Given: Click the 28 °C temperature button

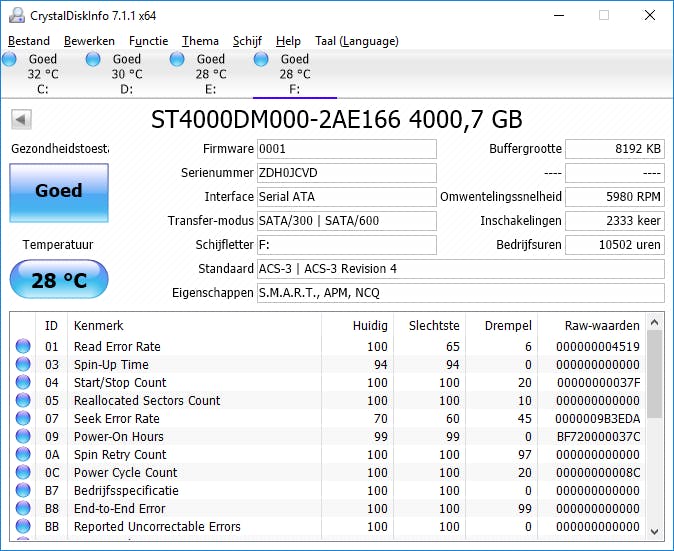Looking at the screenshot, I should 59,280.
